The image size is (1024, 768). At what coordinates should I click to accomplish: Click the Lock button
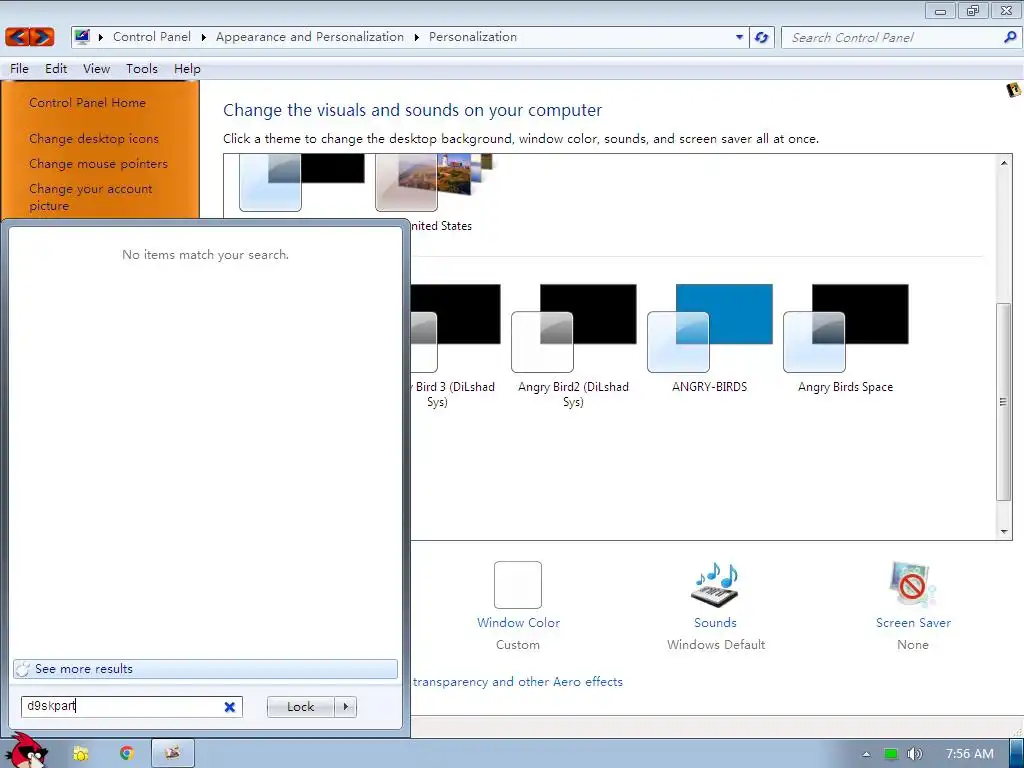point(300,707)
